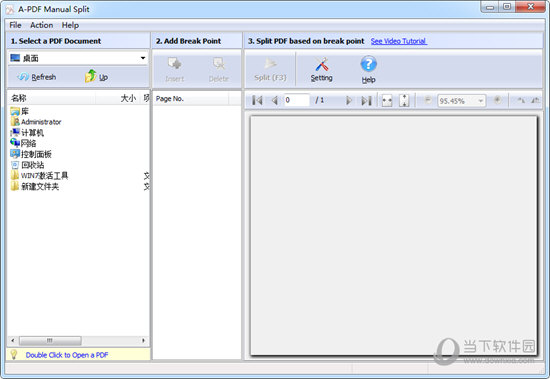
Task: Click the file list scrollbar thumb
Action: pyautogui.click(x=50, y=340)
